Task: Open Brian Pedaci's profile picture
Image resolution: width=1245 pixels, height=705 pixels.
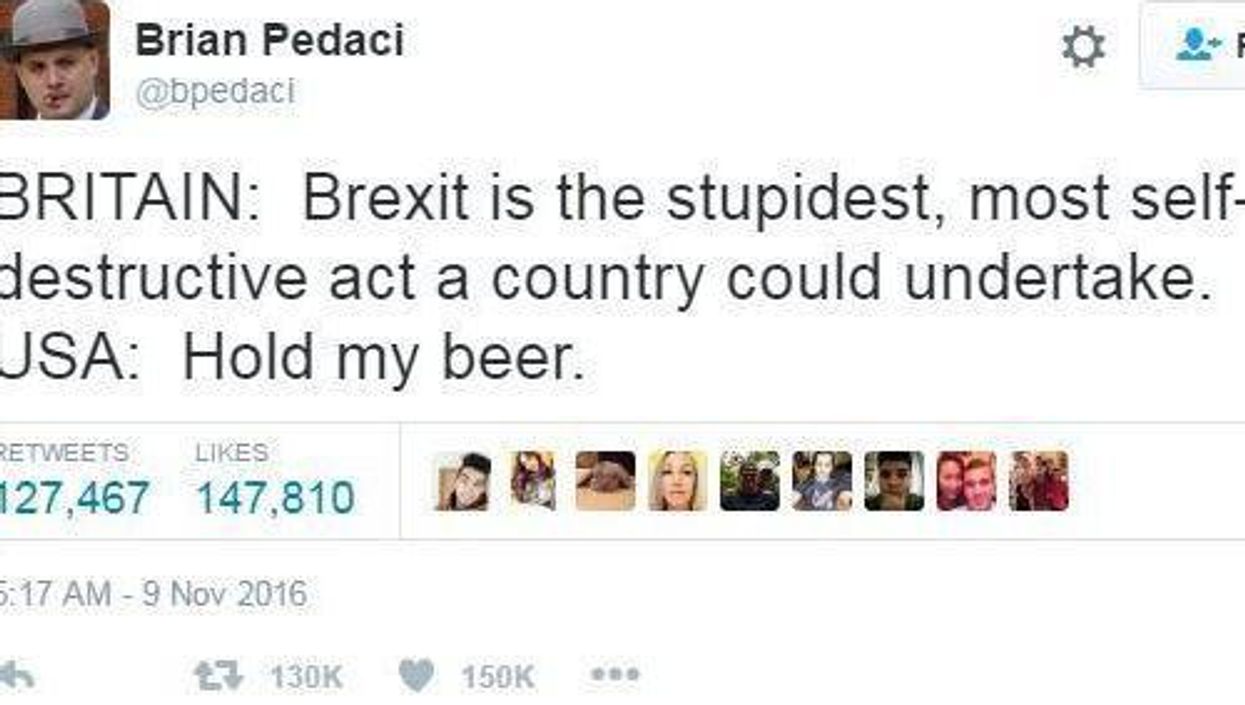Action: [x=54, y=60]
